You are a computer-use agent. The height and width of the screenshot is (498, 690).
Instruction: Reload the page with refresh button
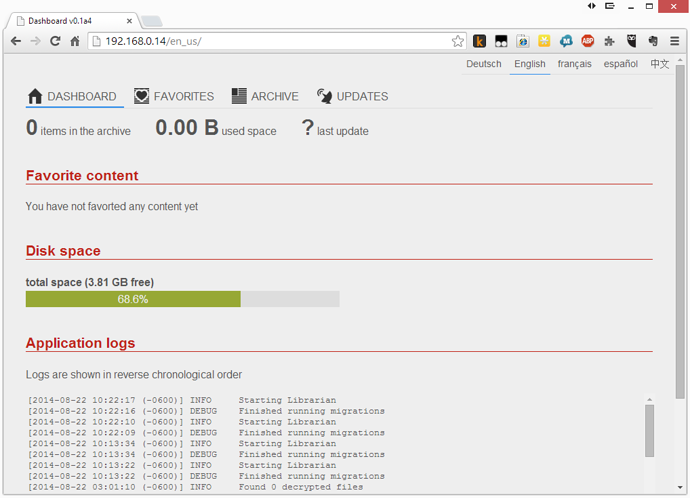click(x=55, y=41)
